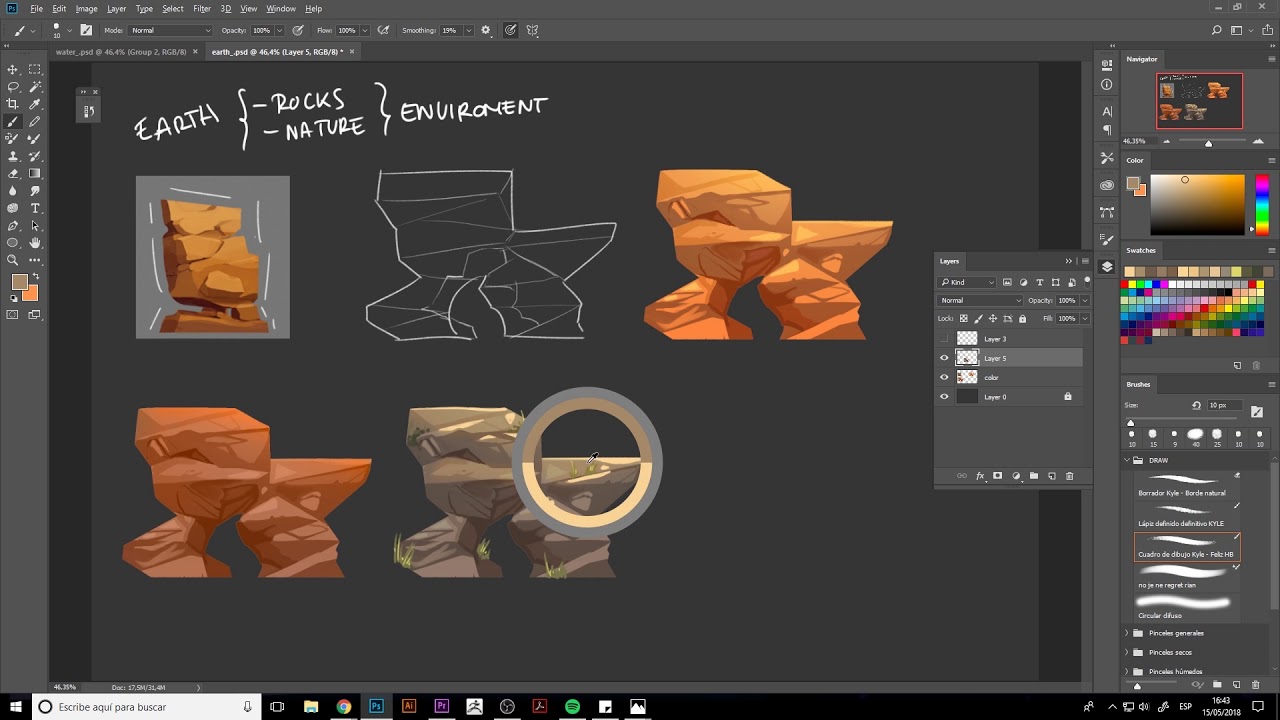Click the Navigator preview thumbnail
Screen dimensions: 1280x720
click(1200, 101)
